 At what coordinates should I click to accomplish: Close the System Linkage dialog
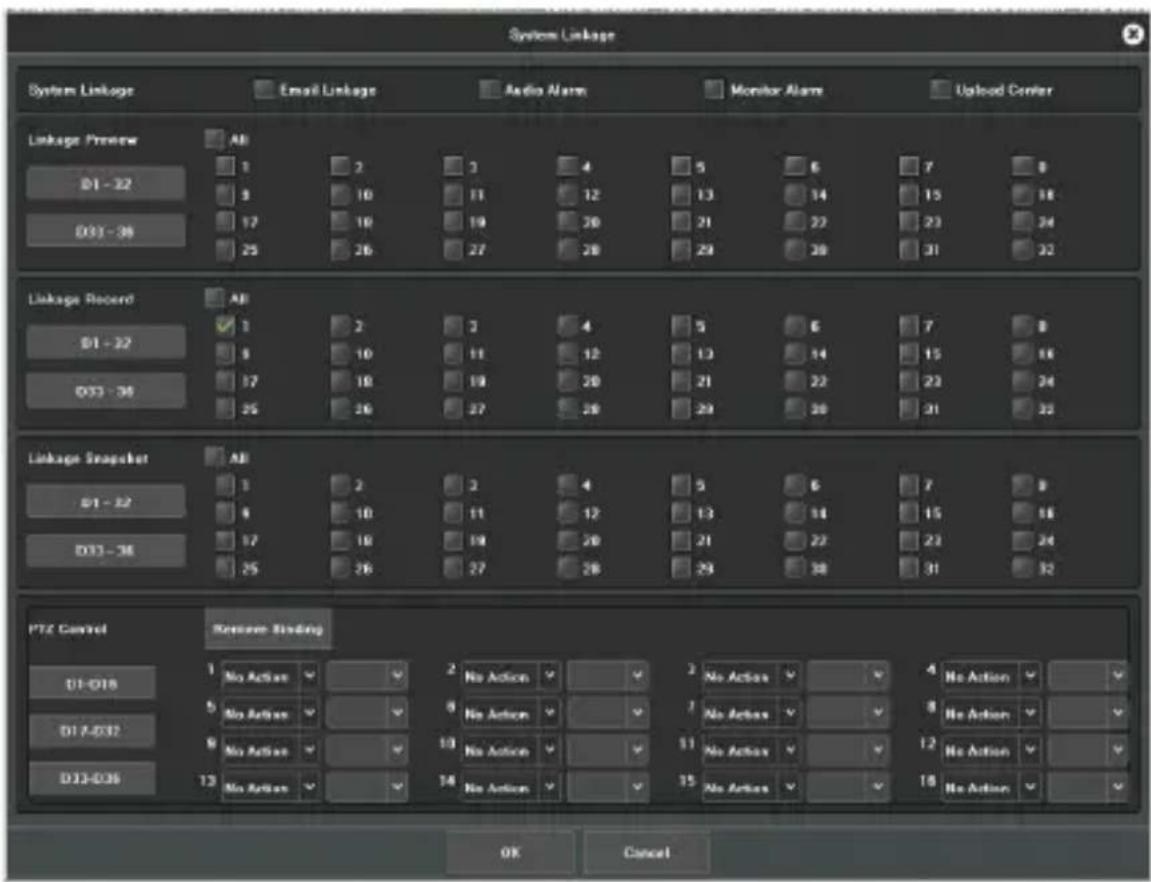[x=1133, y=34]
